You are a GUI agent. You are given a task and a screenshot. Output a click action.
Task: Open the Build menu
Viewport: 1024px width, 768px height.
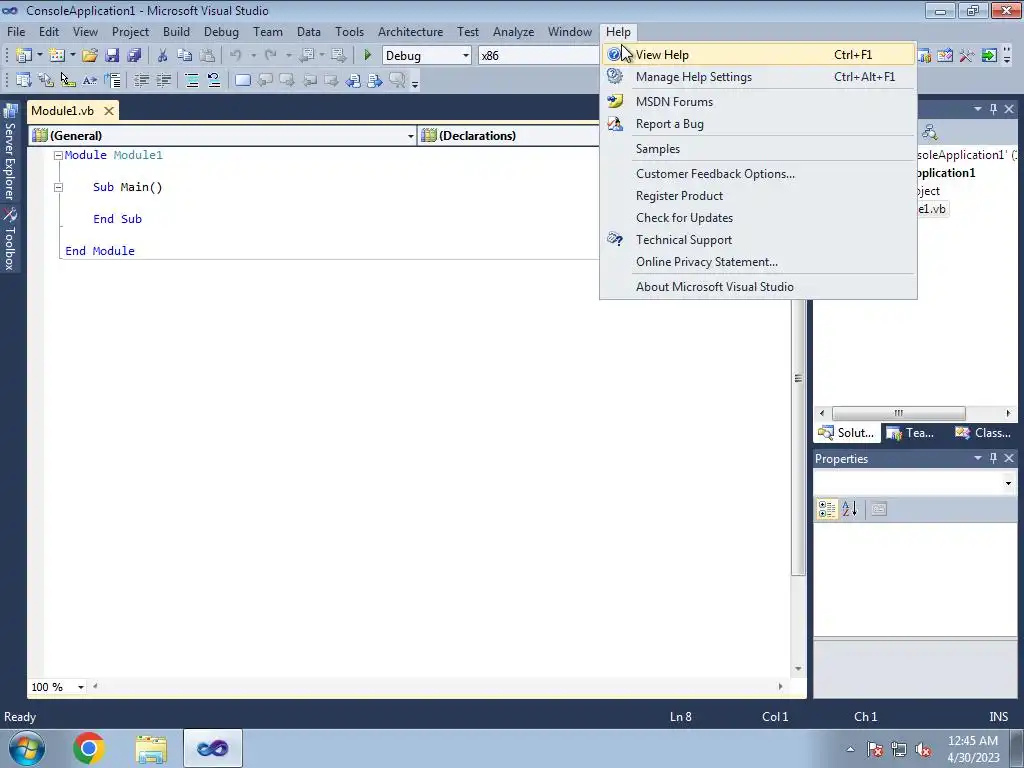pyautogui.click(x=176, y=31)
